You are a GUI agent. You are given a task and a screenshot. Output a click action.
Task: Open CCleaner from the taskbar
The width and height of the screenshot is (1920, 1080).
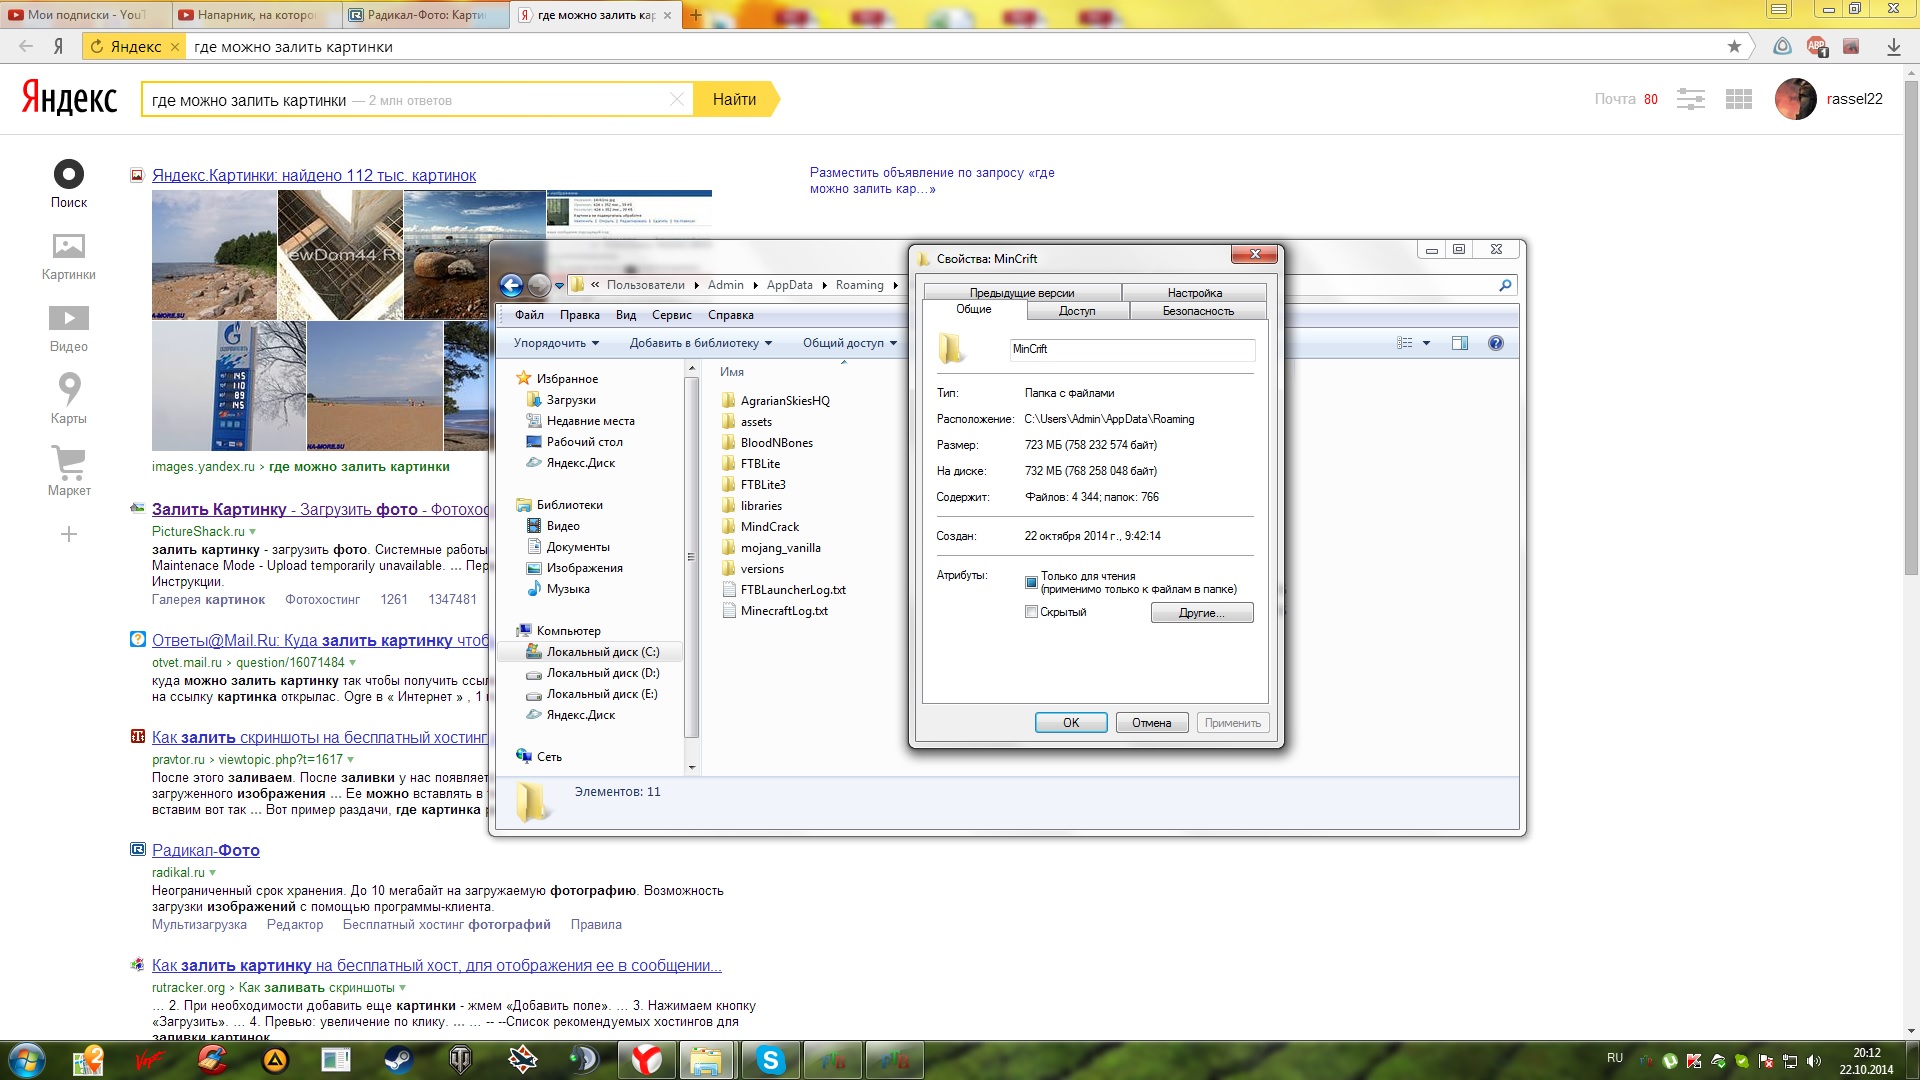213,1060
